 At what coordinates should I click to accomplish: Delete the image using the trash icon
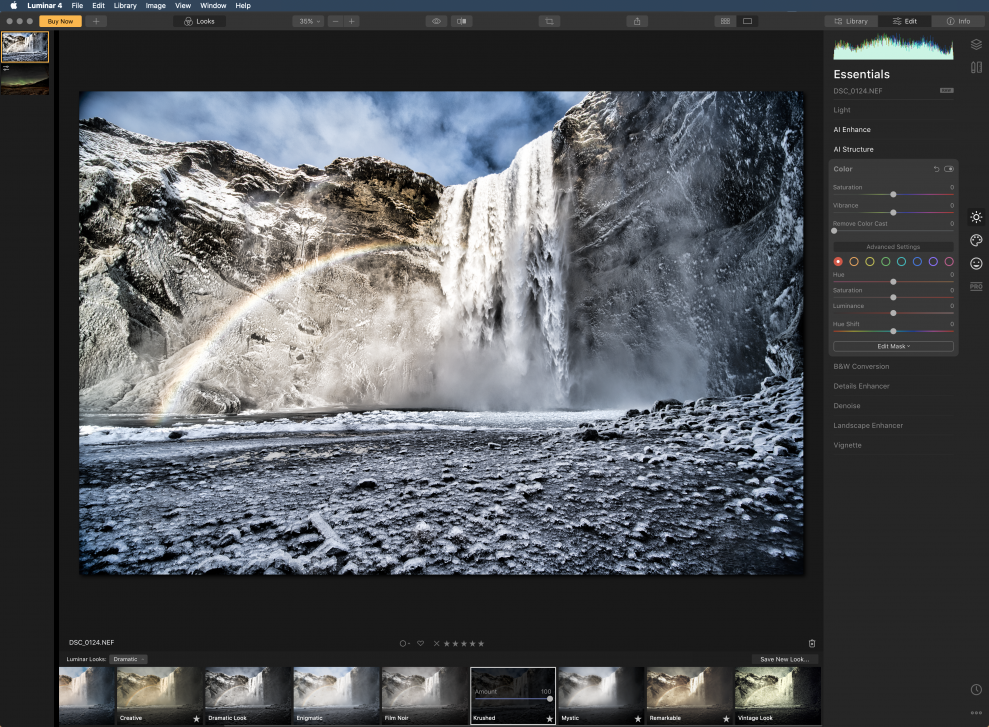coord(812,643)
